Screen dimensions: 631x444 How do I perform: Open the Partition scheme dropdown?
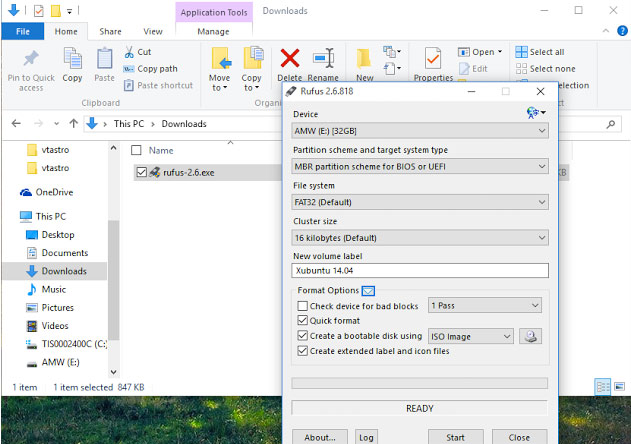click(x=420, y=166)
